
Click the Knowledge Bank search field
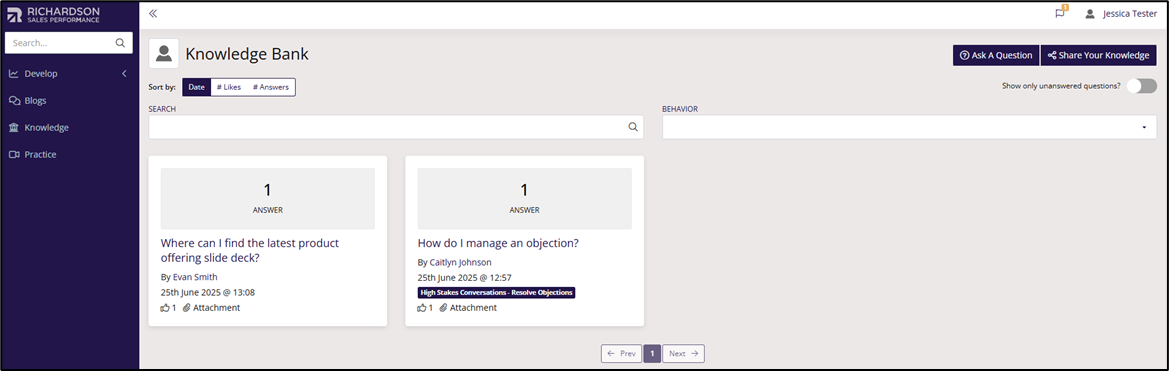[x=396, y=127]
